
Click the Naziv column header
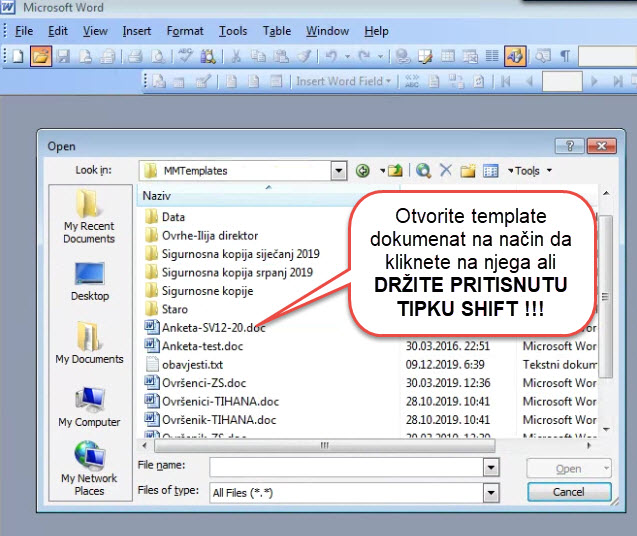(268, 196)
